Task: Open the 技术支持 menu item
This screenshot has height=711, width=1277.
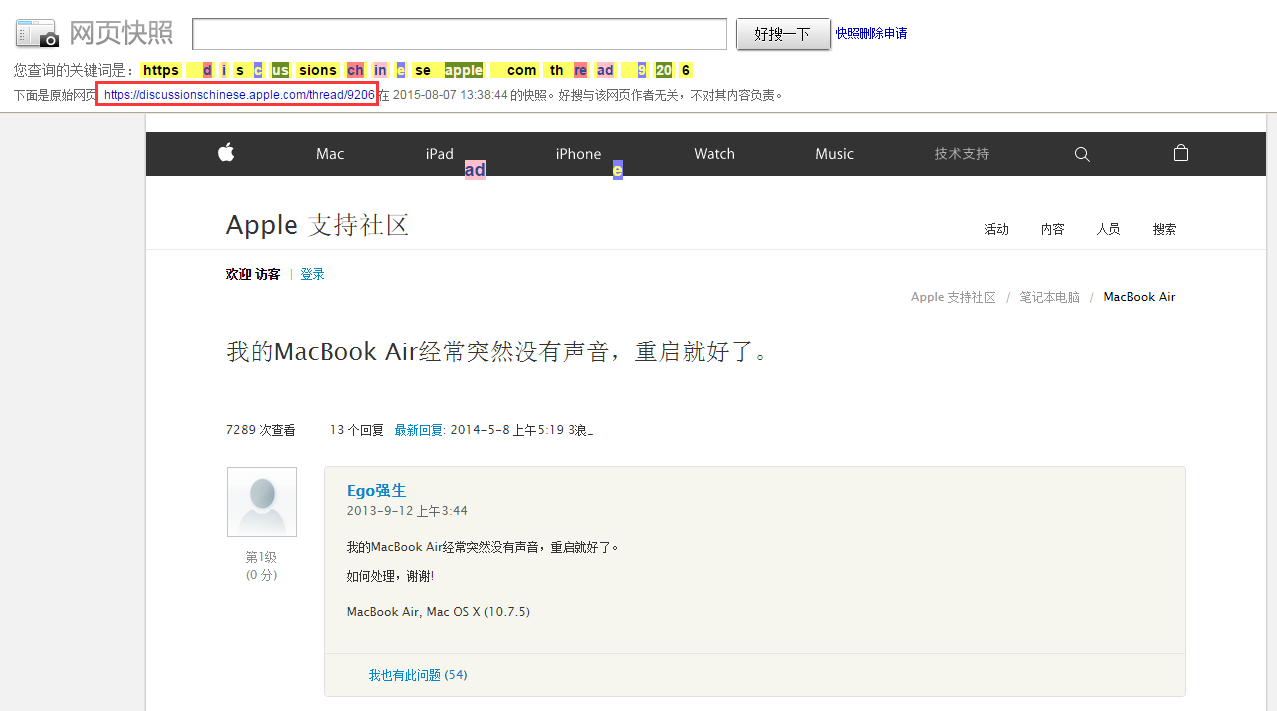Action: click(x=962, y=154)
